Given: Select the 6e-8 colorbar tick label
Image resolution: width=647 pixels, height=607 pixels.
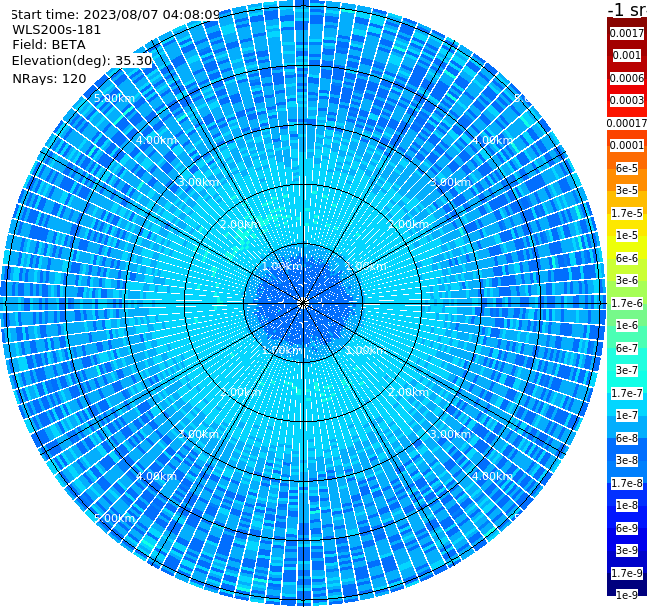Looking at the screenshot, I should point(627,438).
